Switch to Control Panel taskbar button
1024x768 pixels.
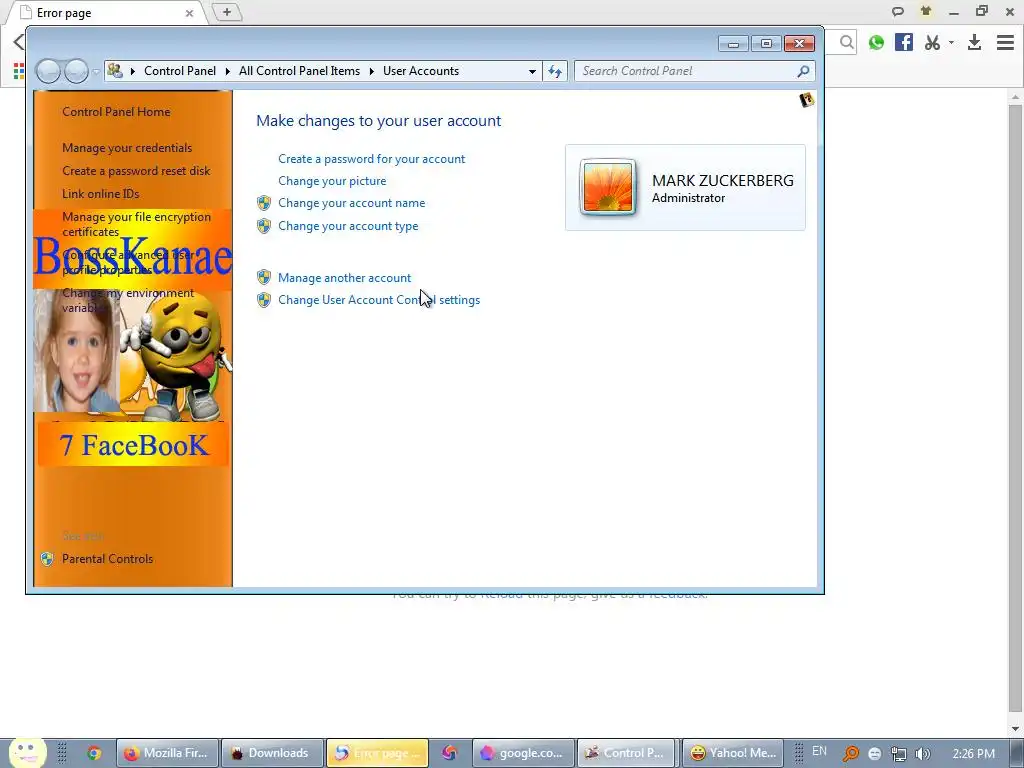627,753
